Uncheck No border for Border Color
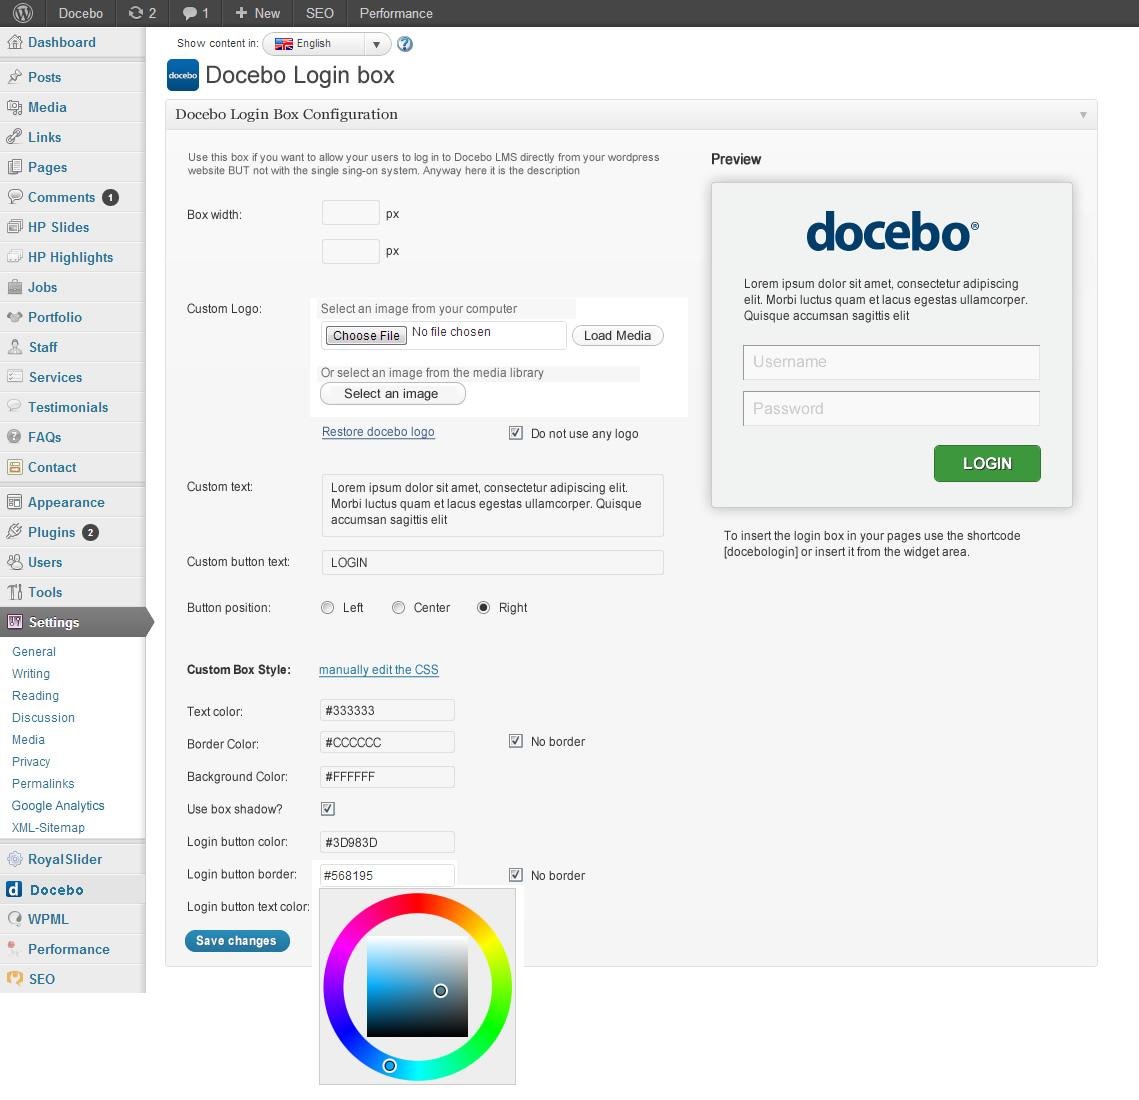The width and height of the screenshot is (1139, 1100). coord(515,740)
